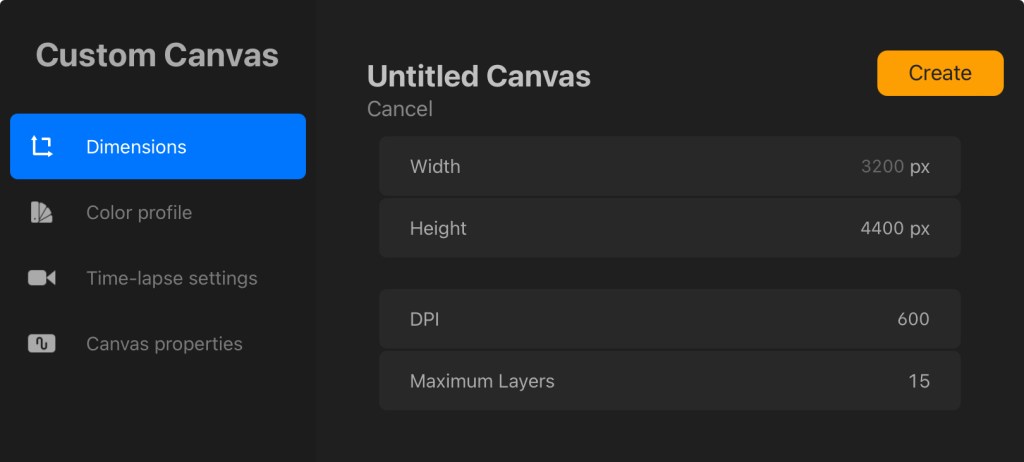Tap the px unit beside Height

pos(920,228)
